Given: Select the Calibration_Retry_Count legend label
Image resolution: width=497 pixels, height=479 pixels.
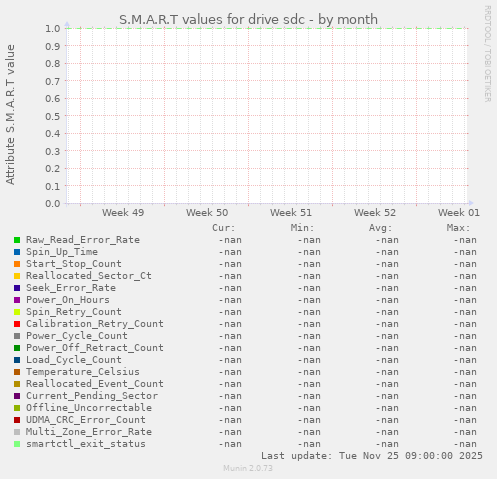Looking at the screenshot, I should point(95,324).
